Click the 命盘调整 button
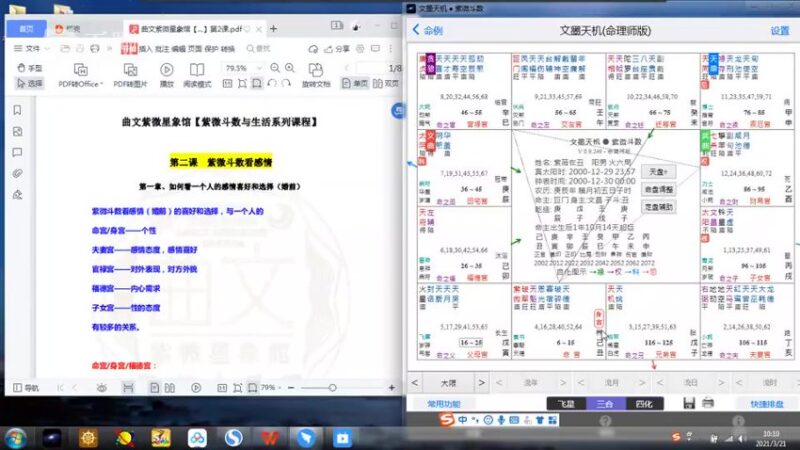This screenshot has height=450, width=800. [x=659, y=189]
